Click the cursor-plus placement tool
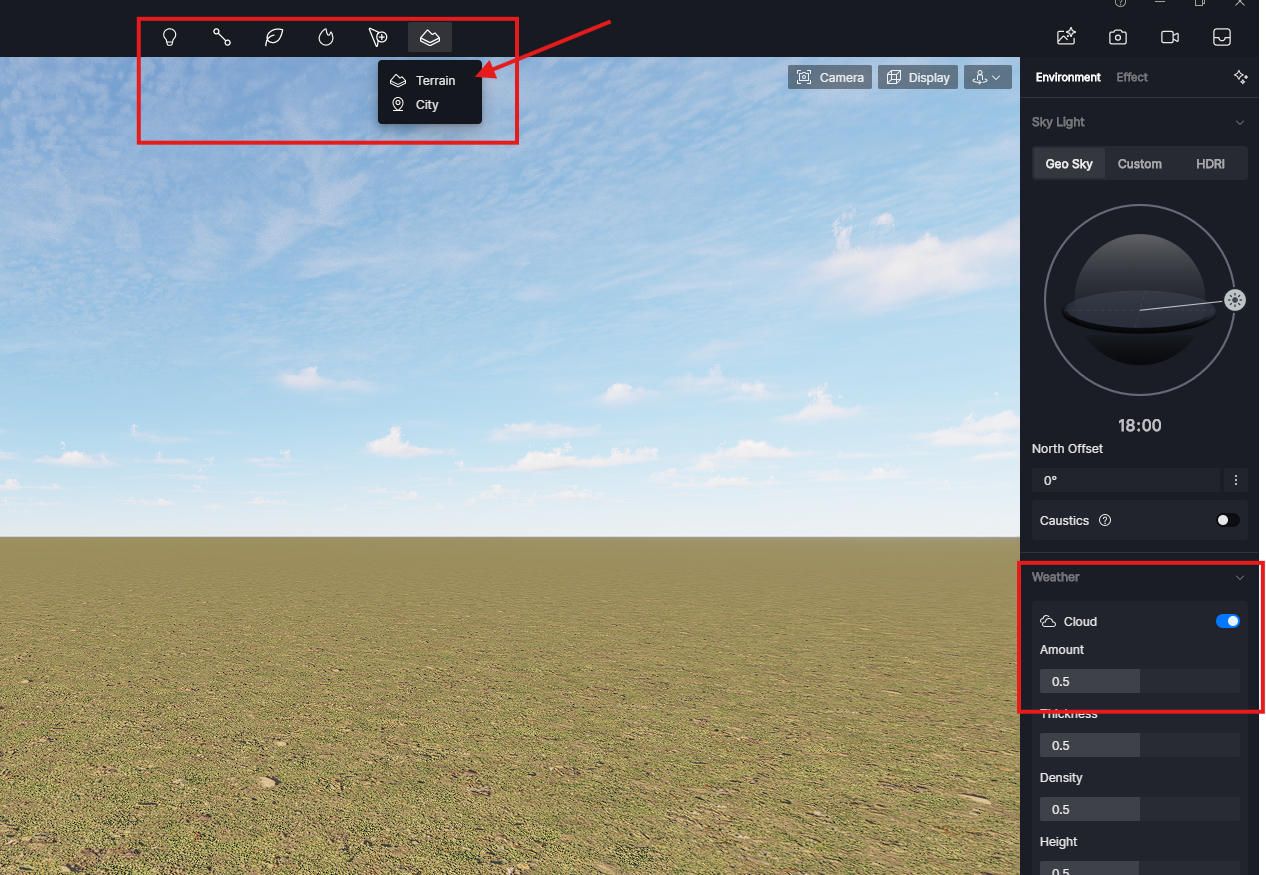 tap(378, 38)
